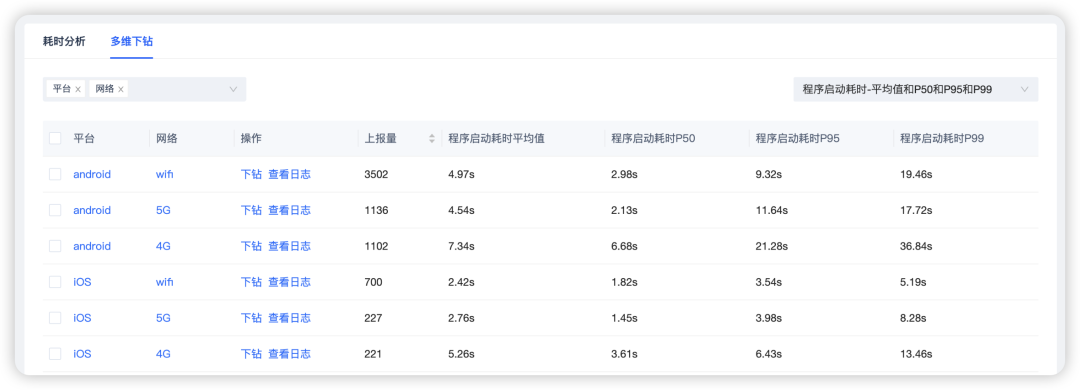Click 下钻 in the android 4G row
Screen dimensions: 1080x390
point(251,246)
